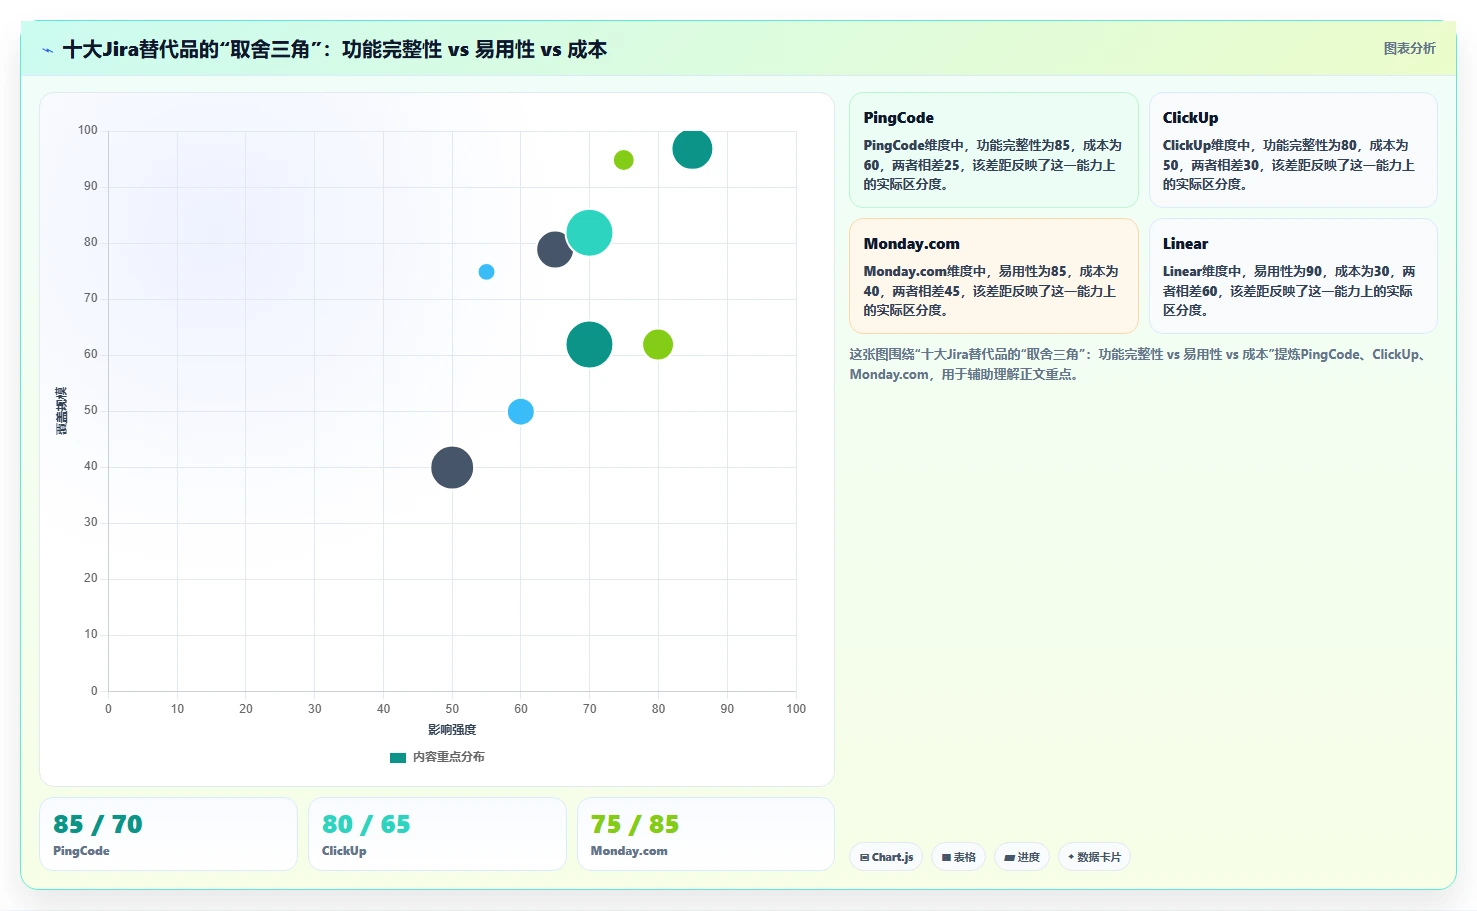Click the Monday.com card description mentioning 相差45
1477x911 pixels.
(x=993, y=291)
